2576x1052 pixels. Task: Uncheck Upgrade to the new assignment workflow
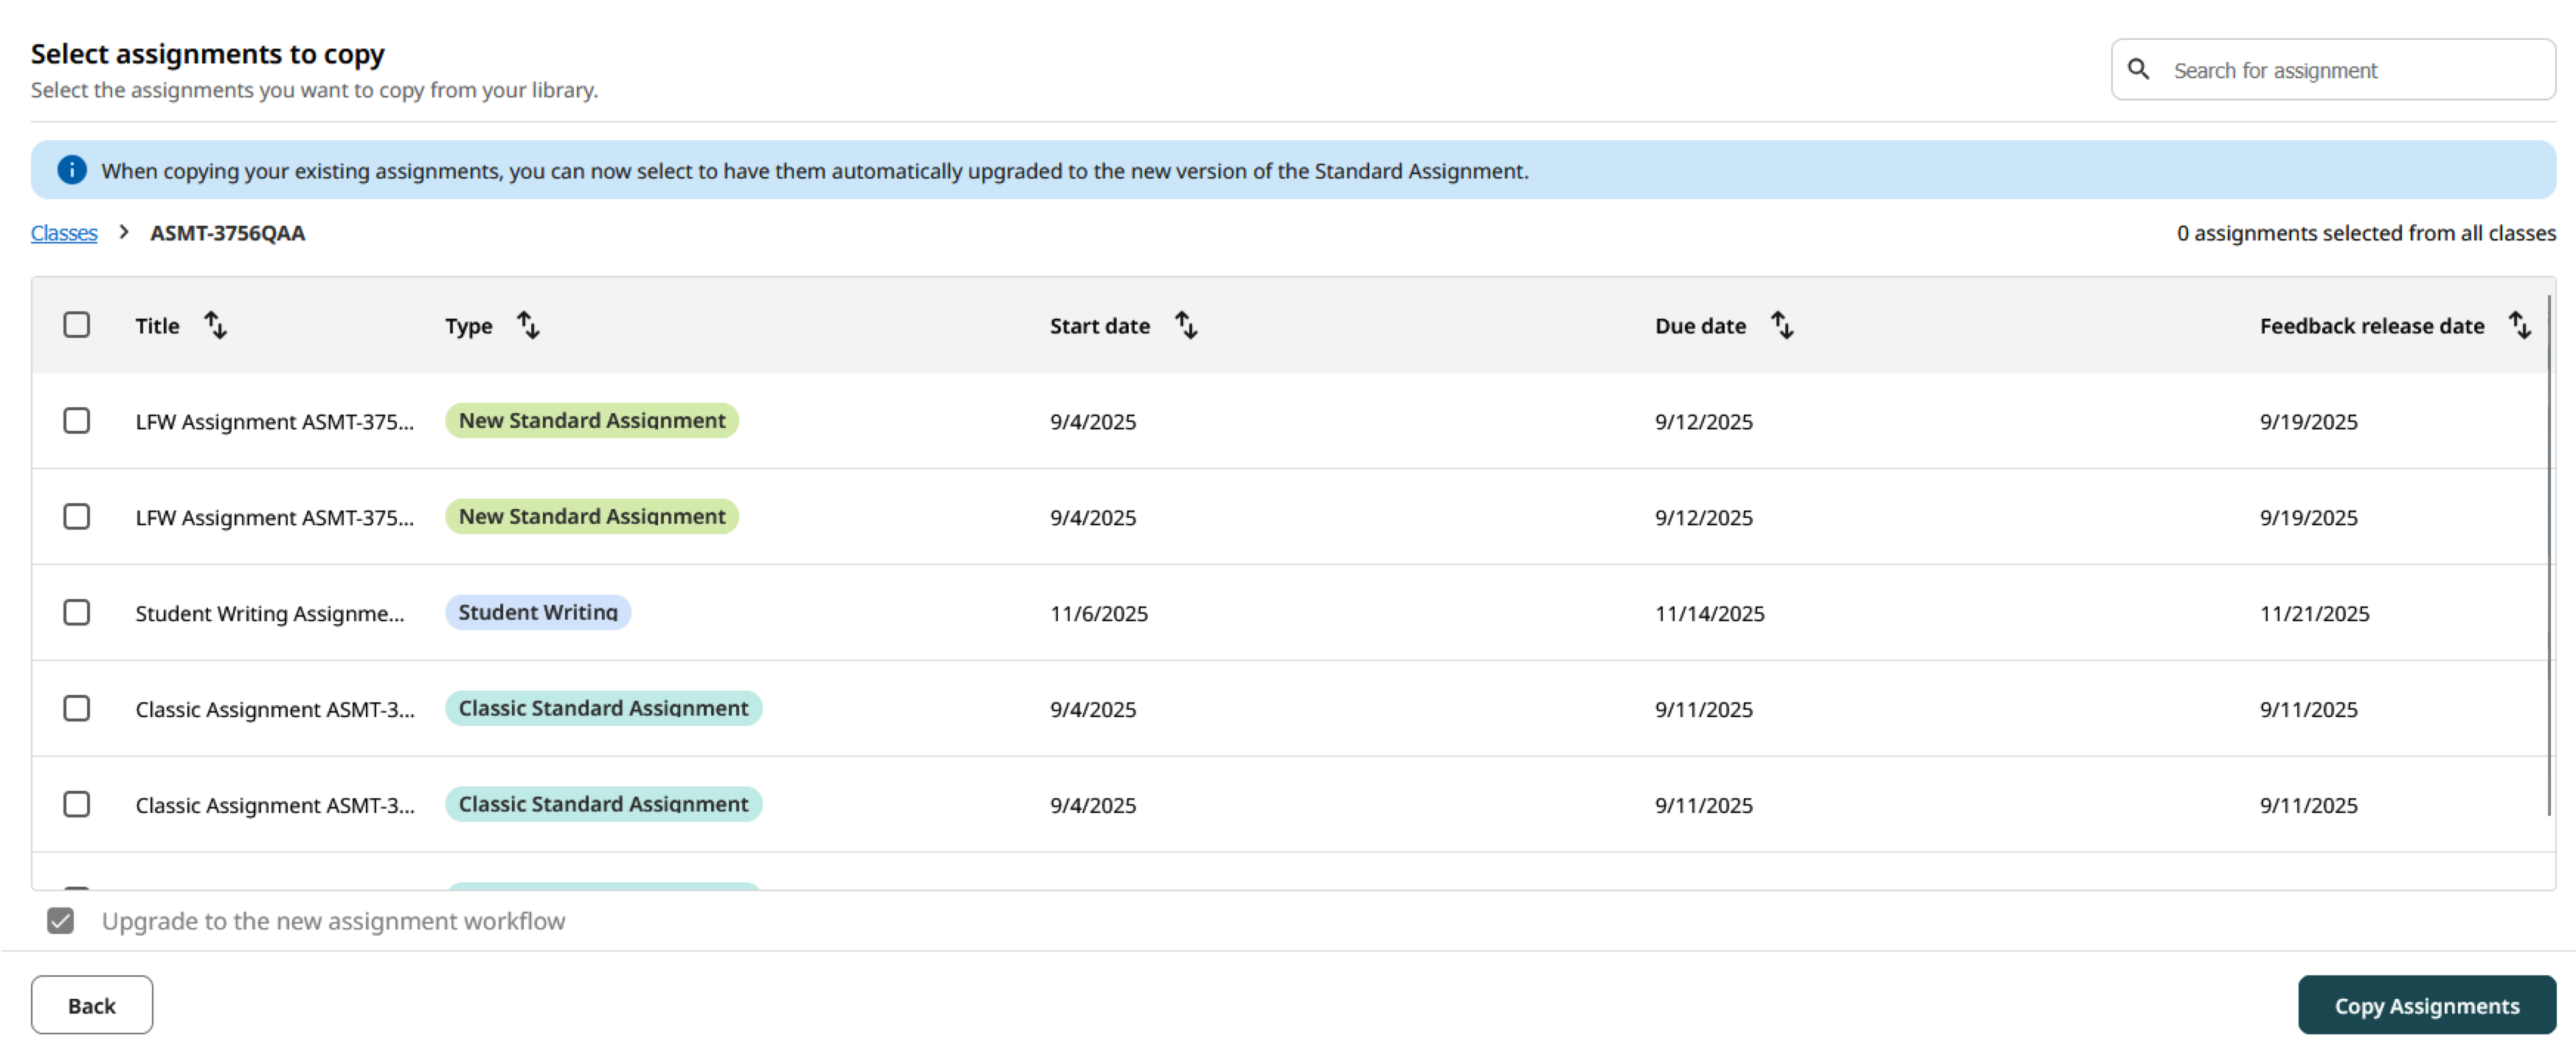pos(60,920)
